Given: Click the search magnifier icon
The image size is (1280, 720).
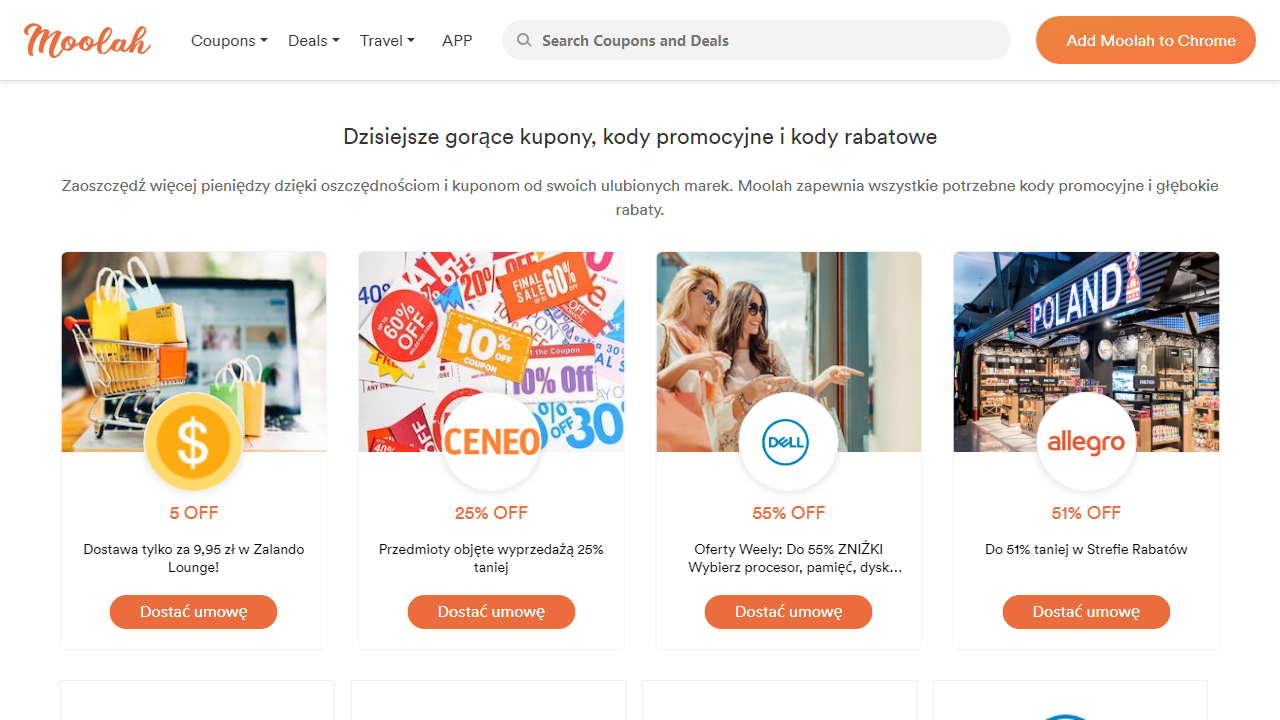Looking at the screenshot, I should point(523,40).
